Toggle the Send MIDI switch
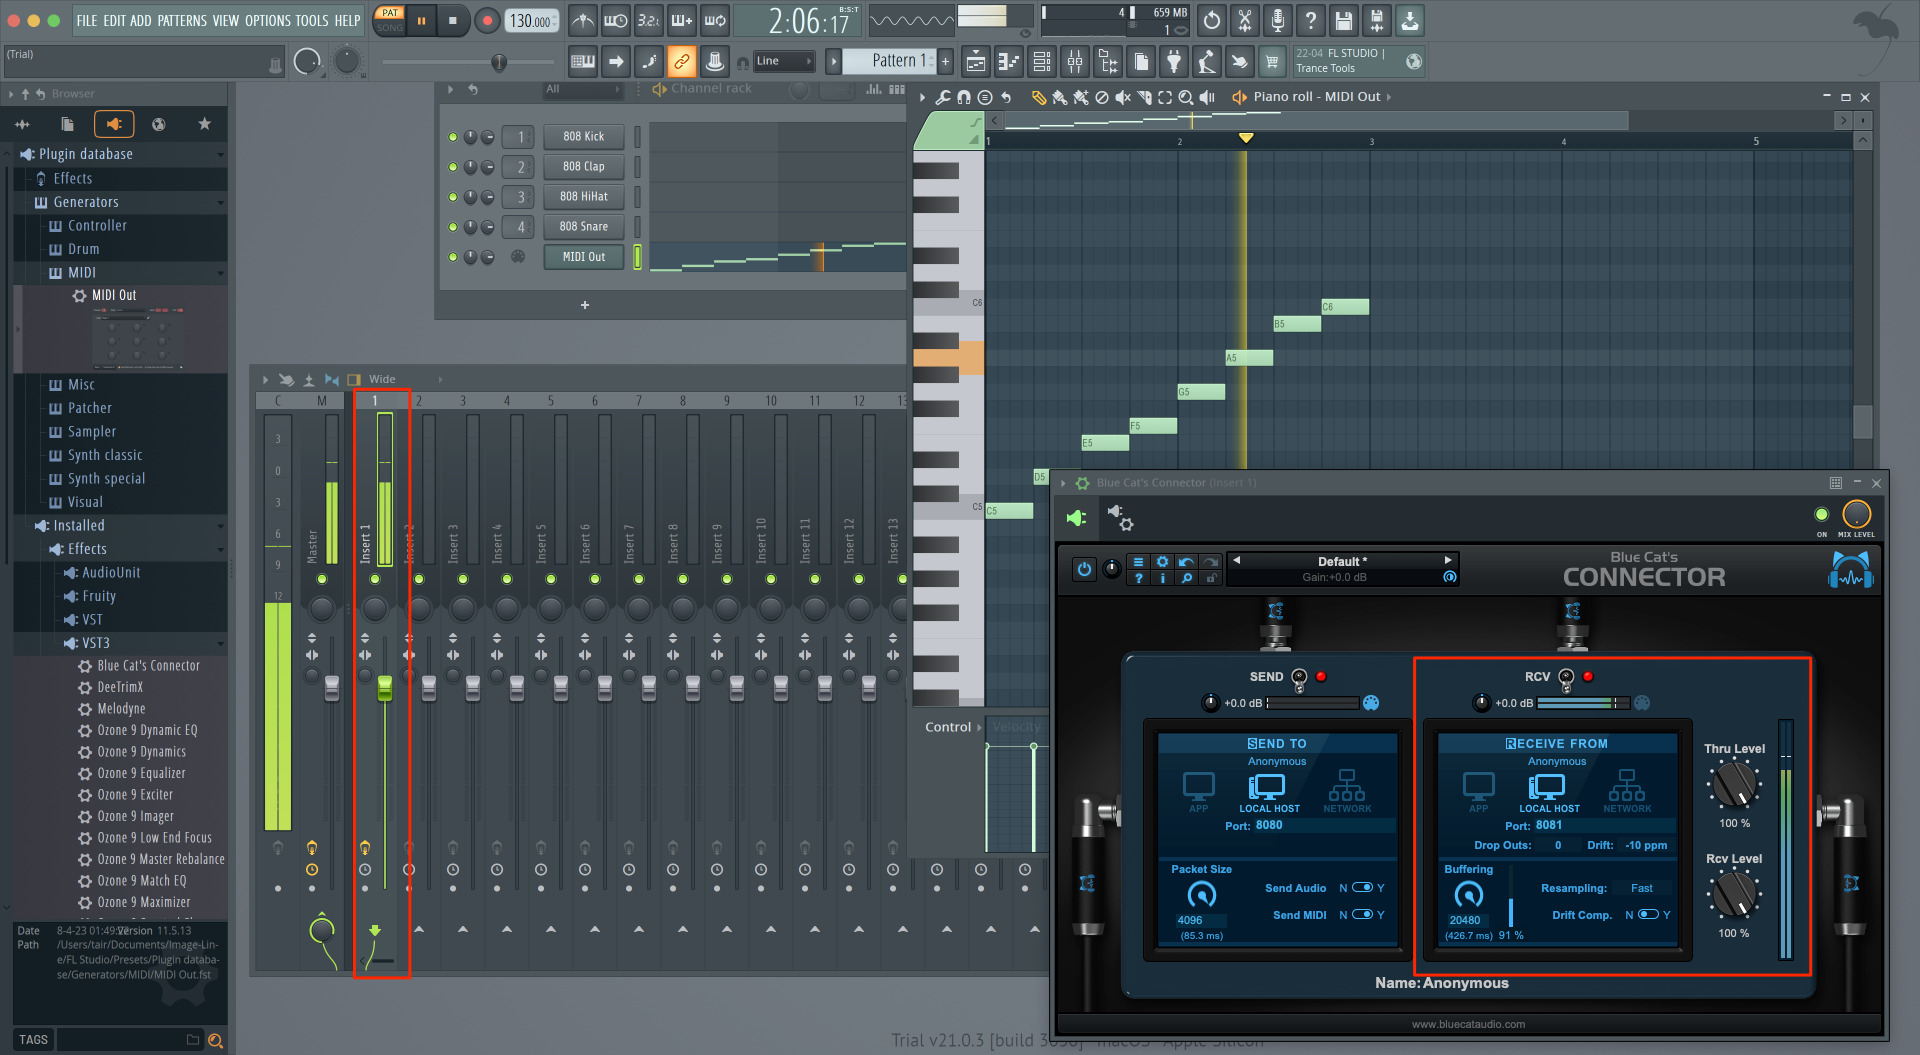 point(1362,915)
